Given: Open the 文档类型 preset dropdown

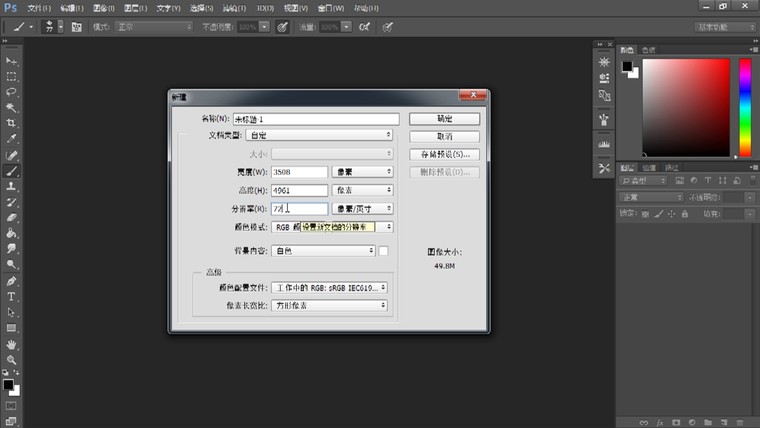Looking at the screenshot, I should tap(320, 135).
